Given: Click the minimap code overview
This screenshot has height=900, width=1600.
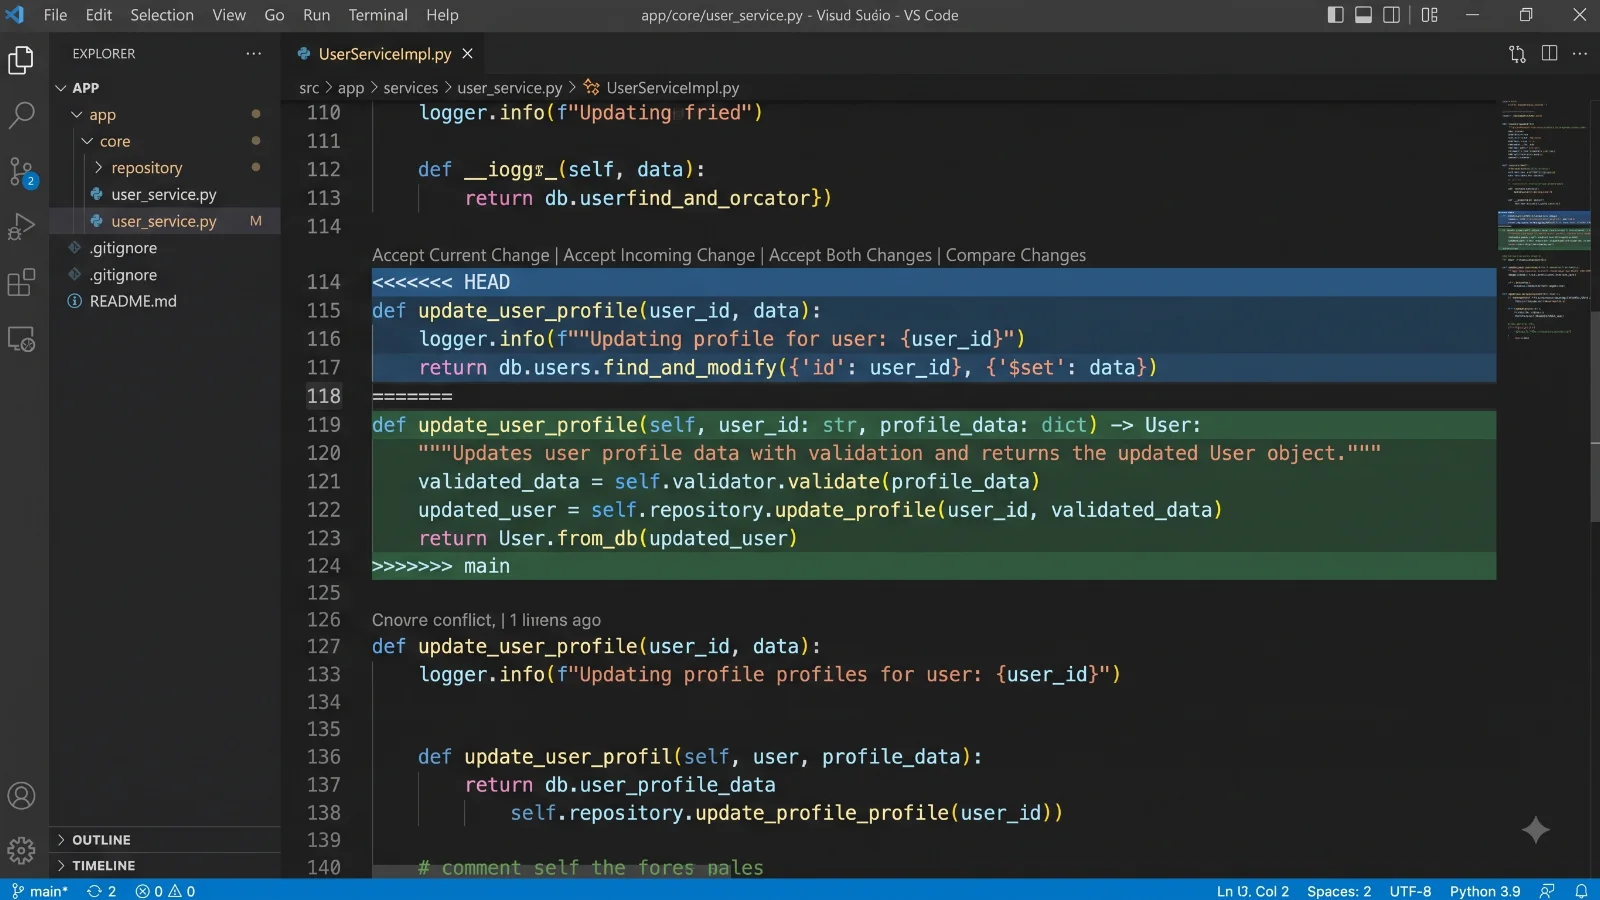Looking at the screenshot, I should tap(1543, 220).
